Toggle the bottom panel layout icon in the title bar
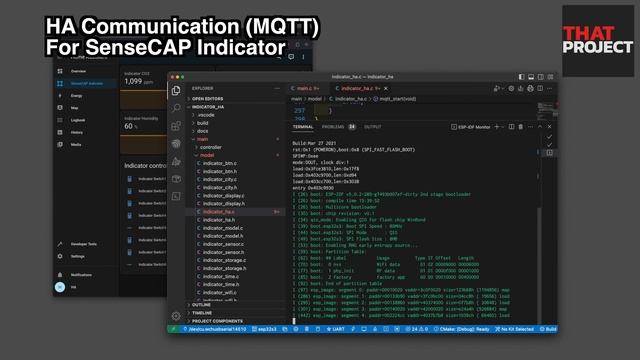The image size is (640, 360). click(x=531, y=77)
